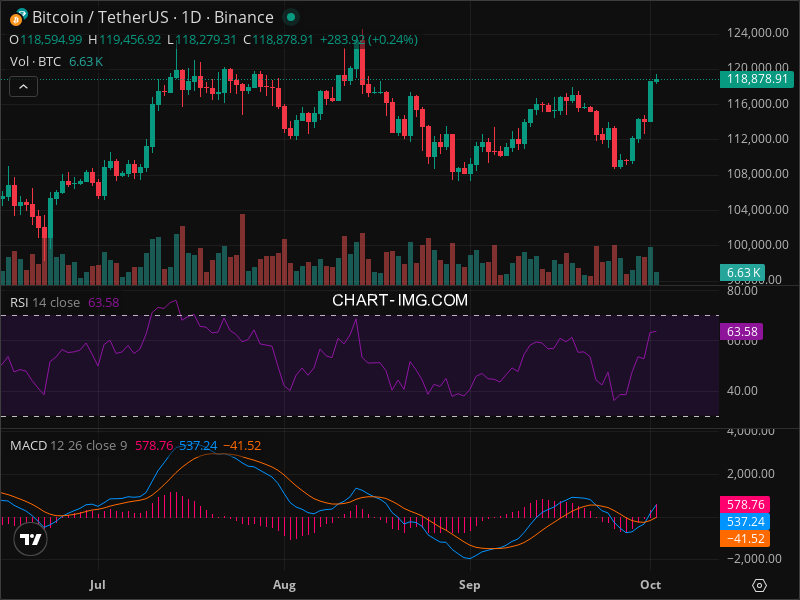Click the orange signal value tag −41.52
800x600 pixels.
tap(742, 538)
